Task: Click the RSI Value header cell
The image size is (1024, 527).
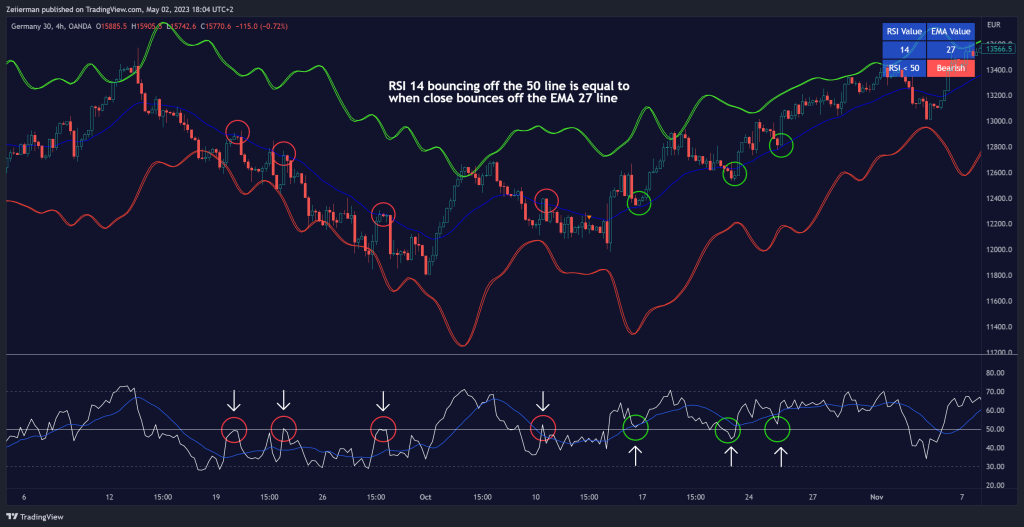Action: (x=903, y=31)
